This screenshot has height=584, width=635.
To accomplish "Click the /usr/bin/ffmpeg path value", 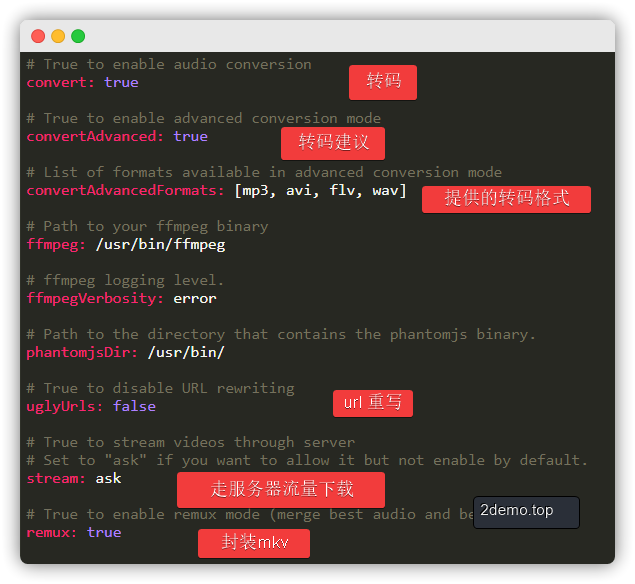I will pyautogui.click(x=160, y=244).
